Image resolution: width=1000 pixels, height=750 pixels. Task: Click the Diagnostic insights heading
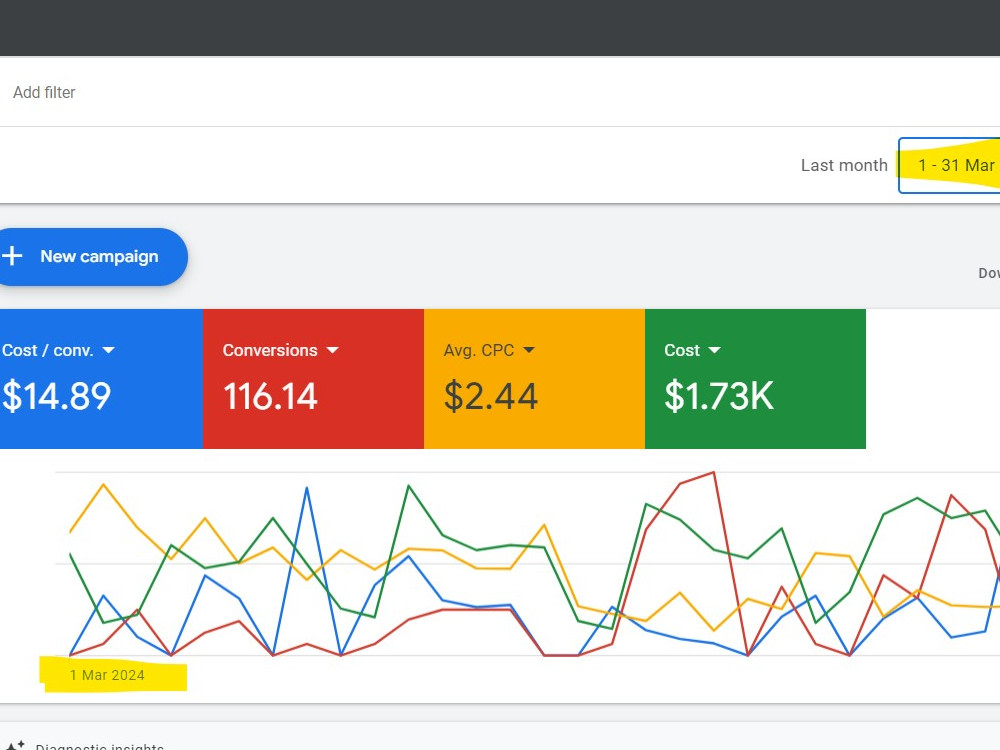coord(99,746)
